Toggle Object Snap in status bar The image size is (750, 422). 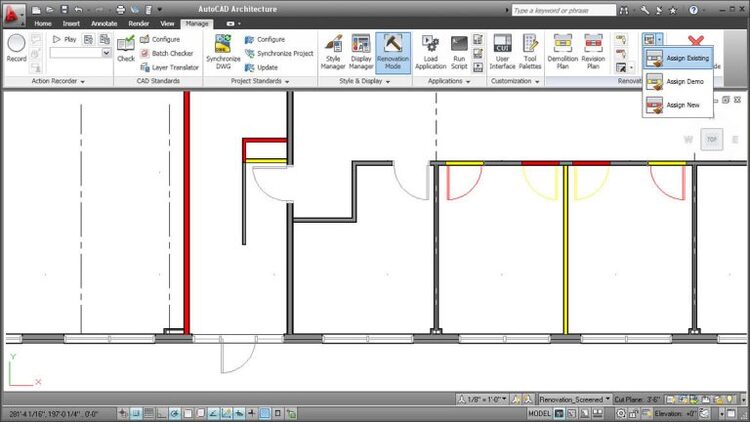188,413
